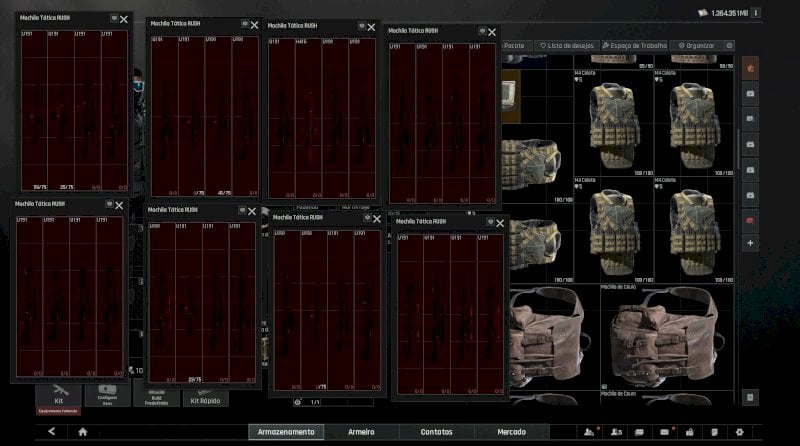
Task: Open the notes icon in bottom bar
Action: 714,432
